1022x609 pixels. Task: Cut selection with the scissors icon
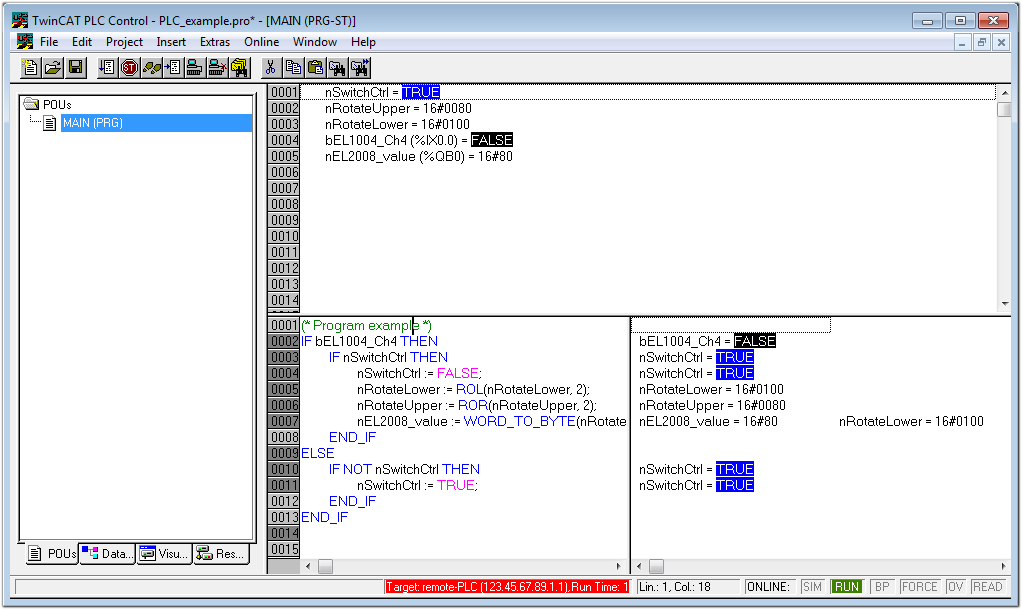(270, 67)
